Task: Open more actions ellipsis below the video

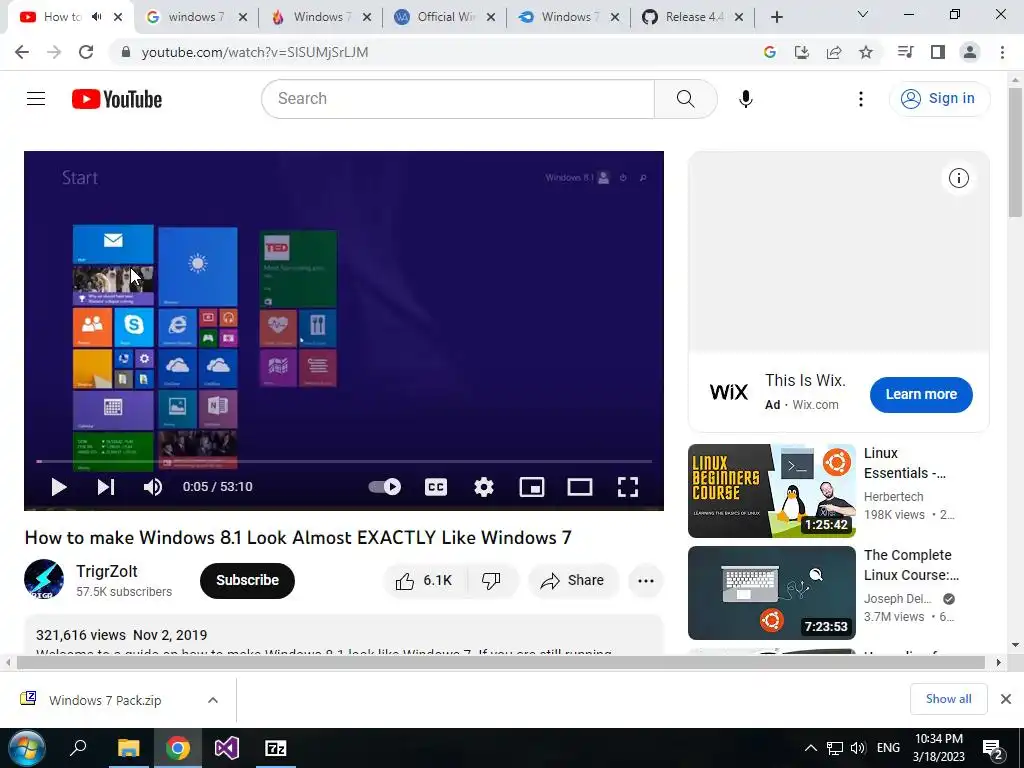Action: click(x=646, y=581)
